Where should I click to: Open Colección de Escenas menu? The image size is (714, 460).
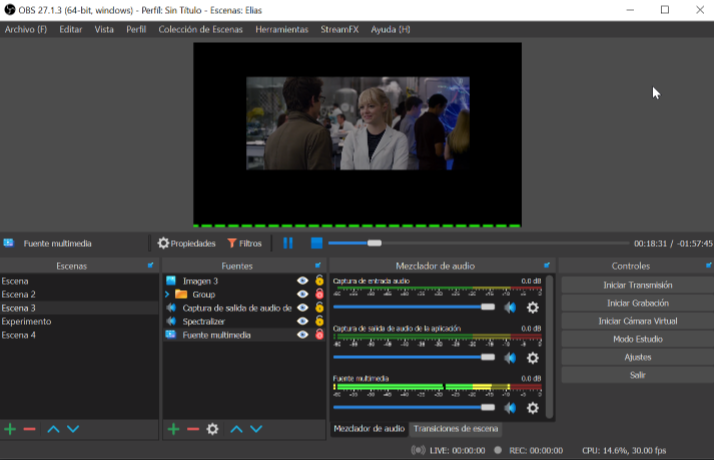[200, 30]
